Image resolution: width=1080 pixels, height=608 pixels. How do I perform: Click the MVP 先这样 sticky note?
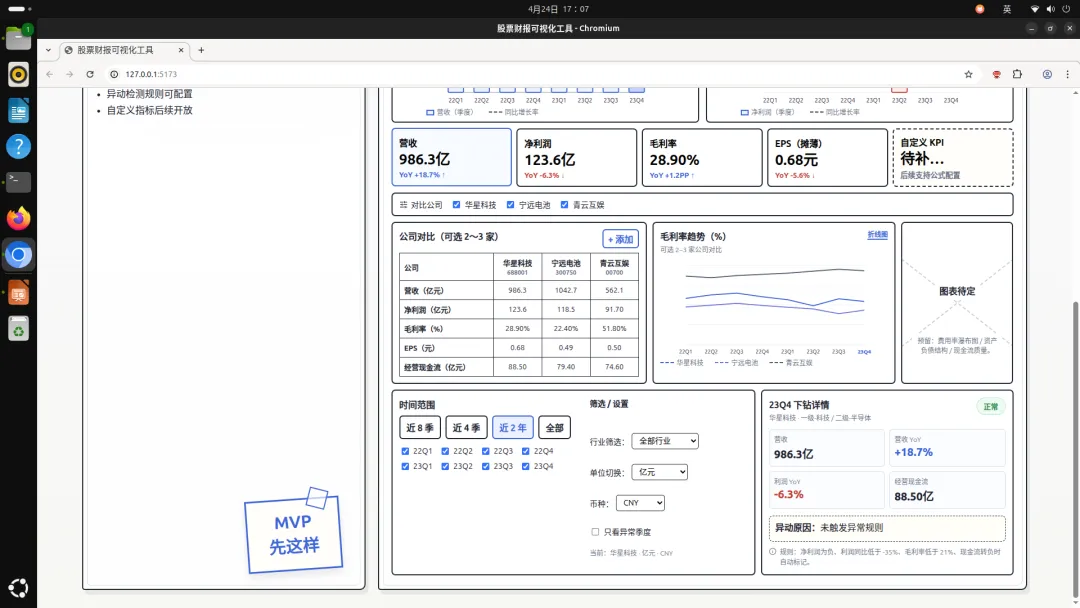293,532
